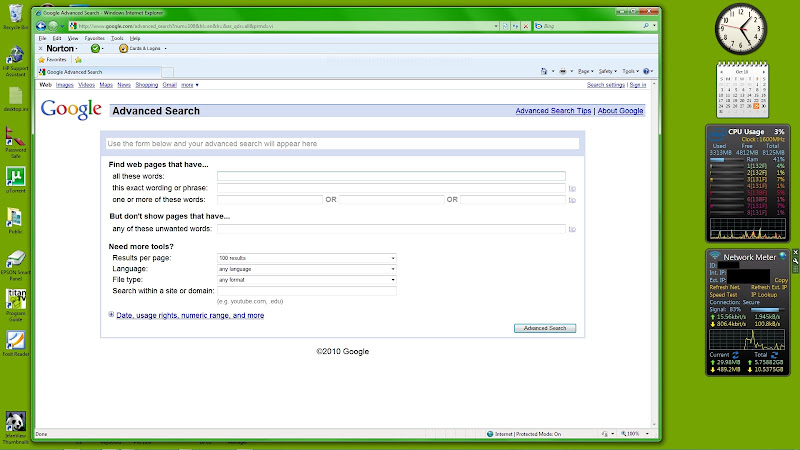Click the Sign in link
Screen dimensions: 800x450
[638, 85]
